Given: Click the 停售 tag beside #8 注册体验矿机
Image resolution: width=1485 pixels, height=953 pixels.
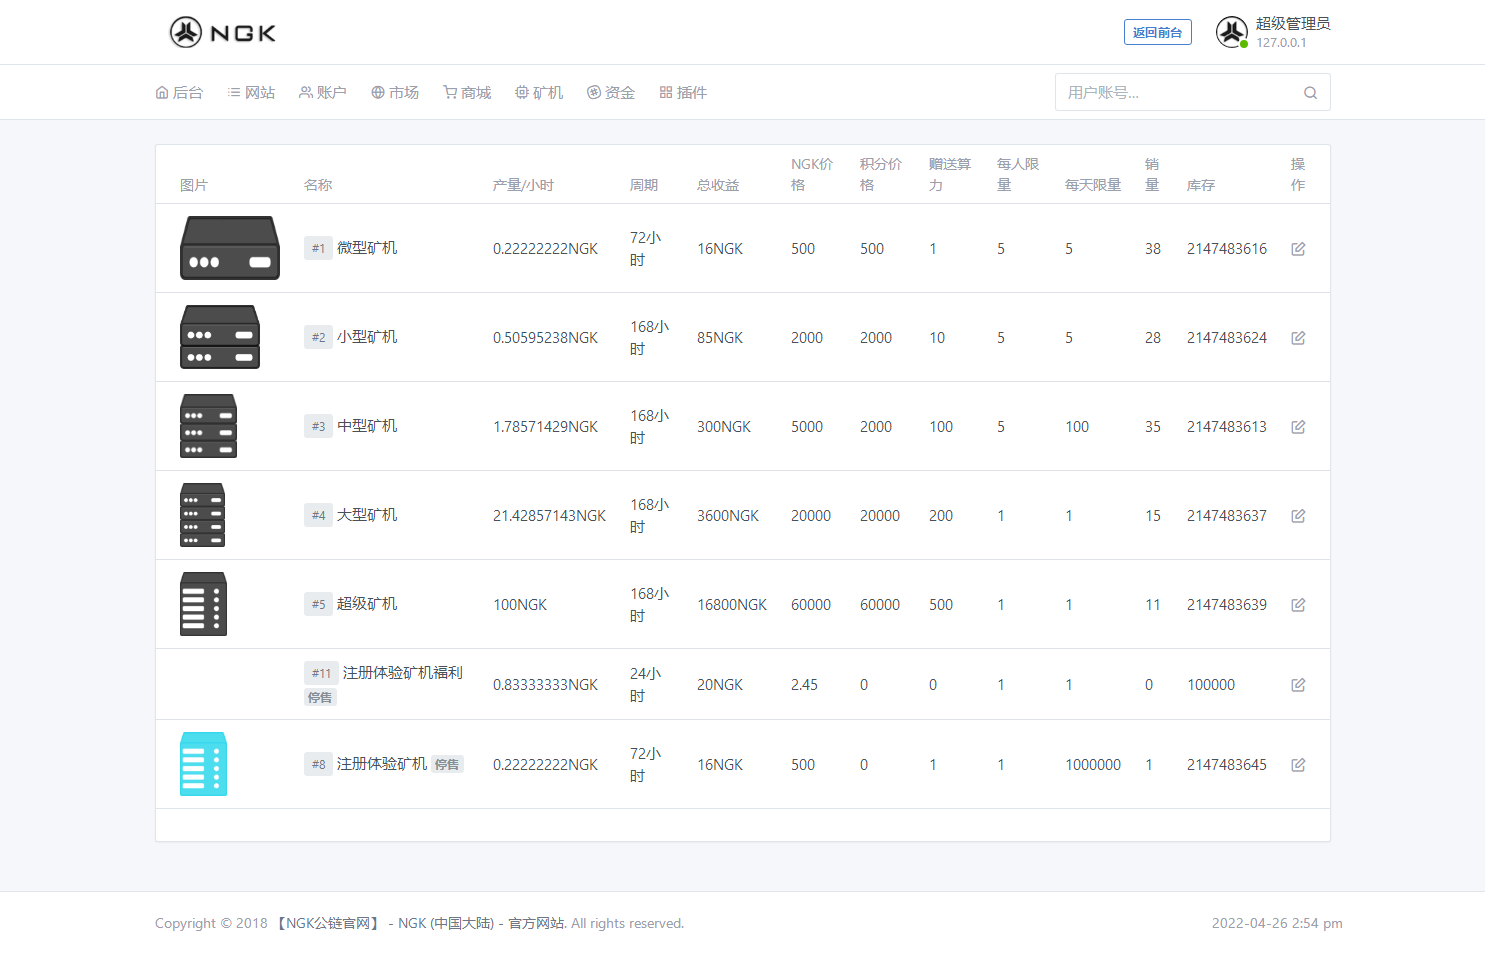Looking at the screenshot, I should 447,764.
